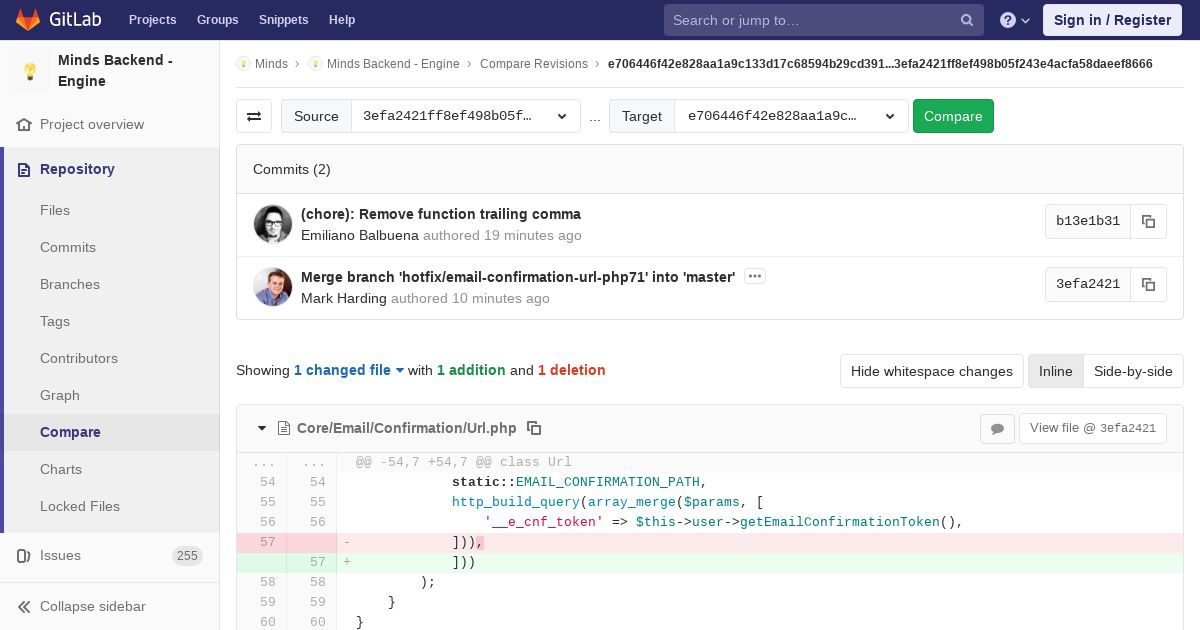Click the Sign in / Register button

pos(1112,20)
